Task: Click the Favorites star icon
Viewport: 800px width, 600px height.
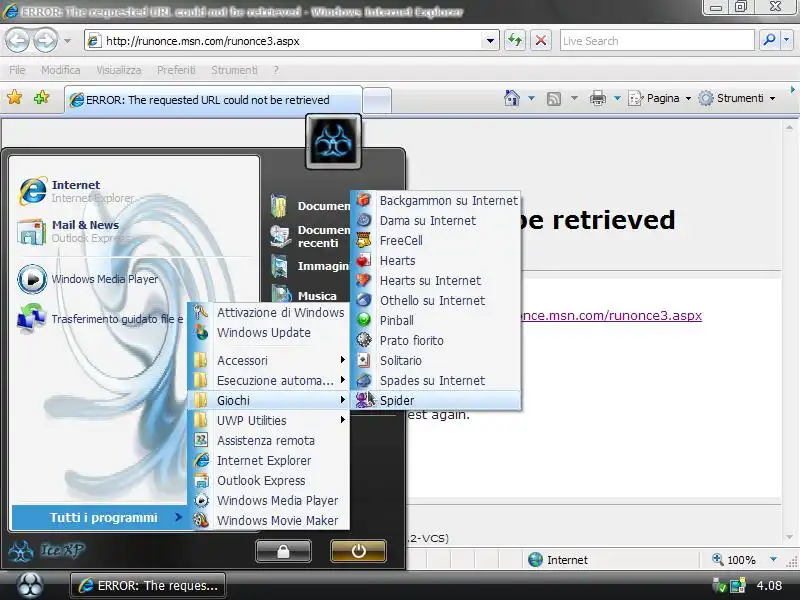Action: pyautogui.click(x=15, y=97)
